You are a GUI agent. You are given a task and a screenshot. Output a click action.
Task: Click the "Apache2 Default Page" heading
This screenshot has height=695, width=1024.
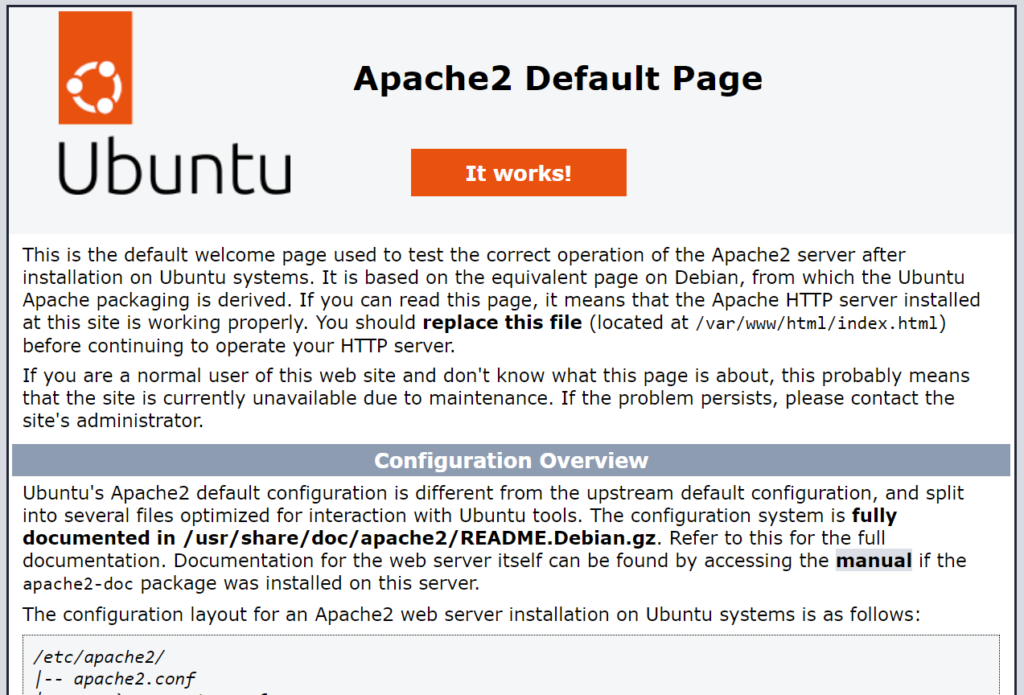(x=557, y=78)
